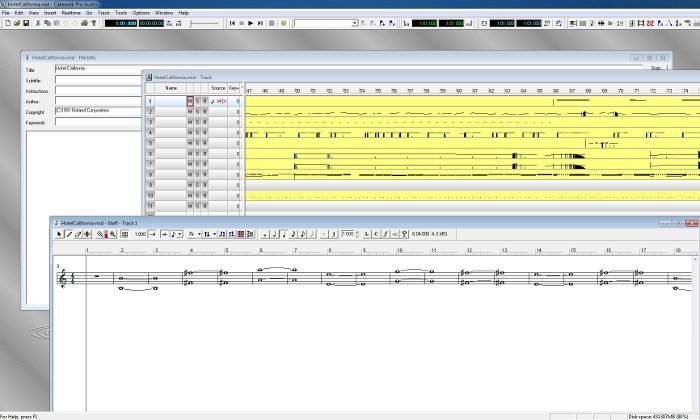This screenshot has height=420, width=700.
Task: Solo track 6 with its S button
Action: coord(197,154)
